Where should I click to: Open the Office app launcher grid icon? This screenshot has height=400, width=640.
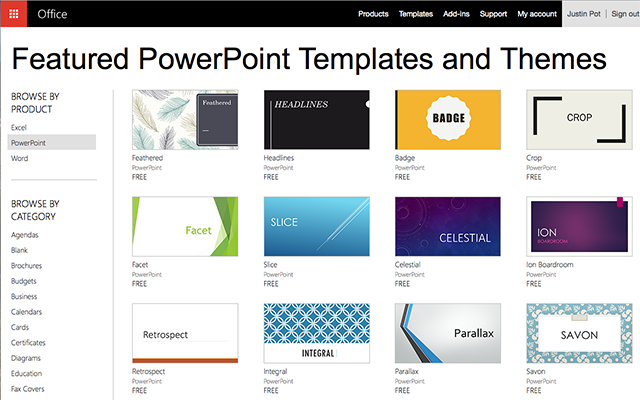pos(13,14)
